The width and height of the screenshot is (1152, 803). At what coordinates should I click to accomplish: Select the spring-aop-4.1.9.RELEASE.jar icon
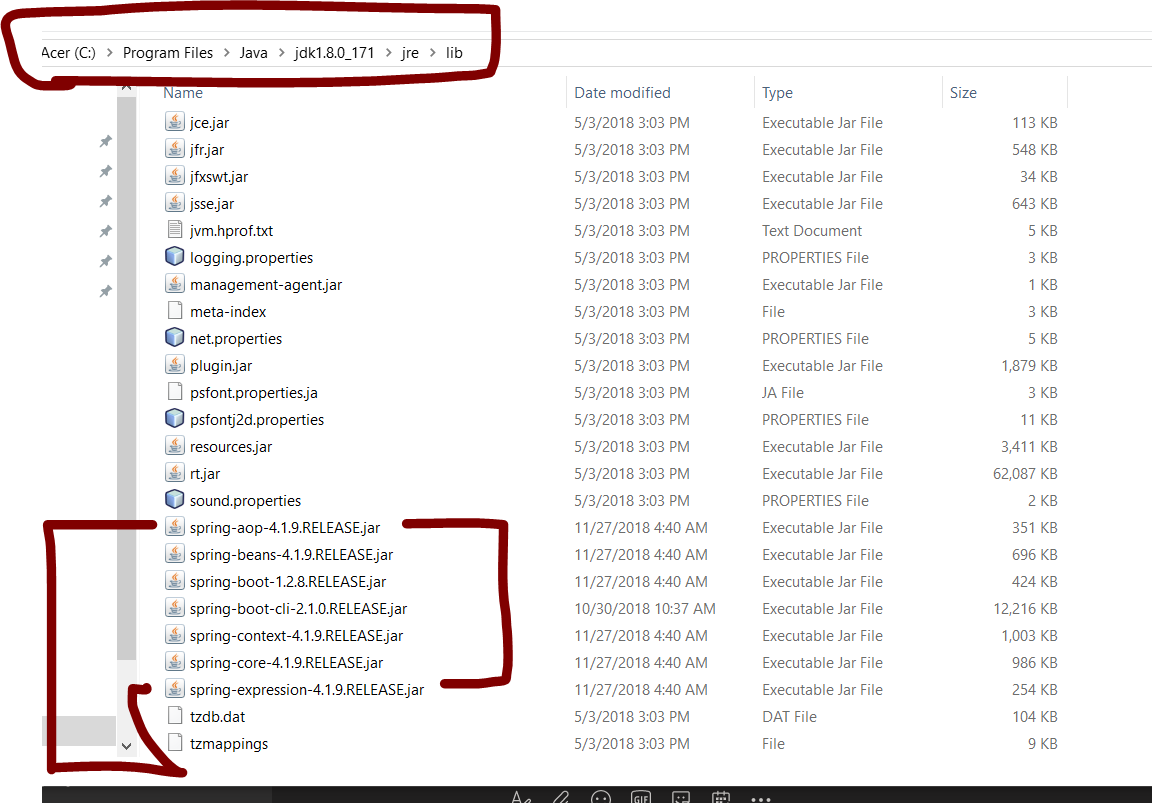(174, 527)
